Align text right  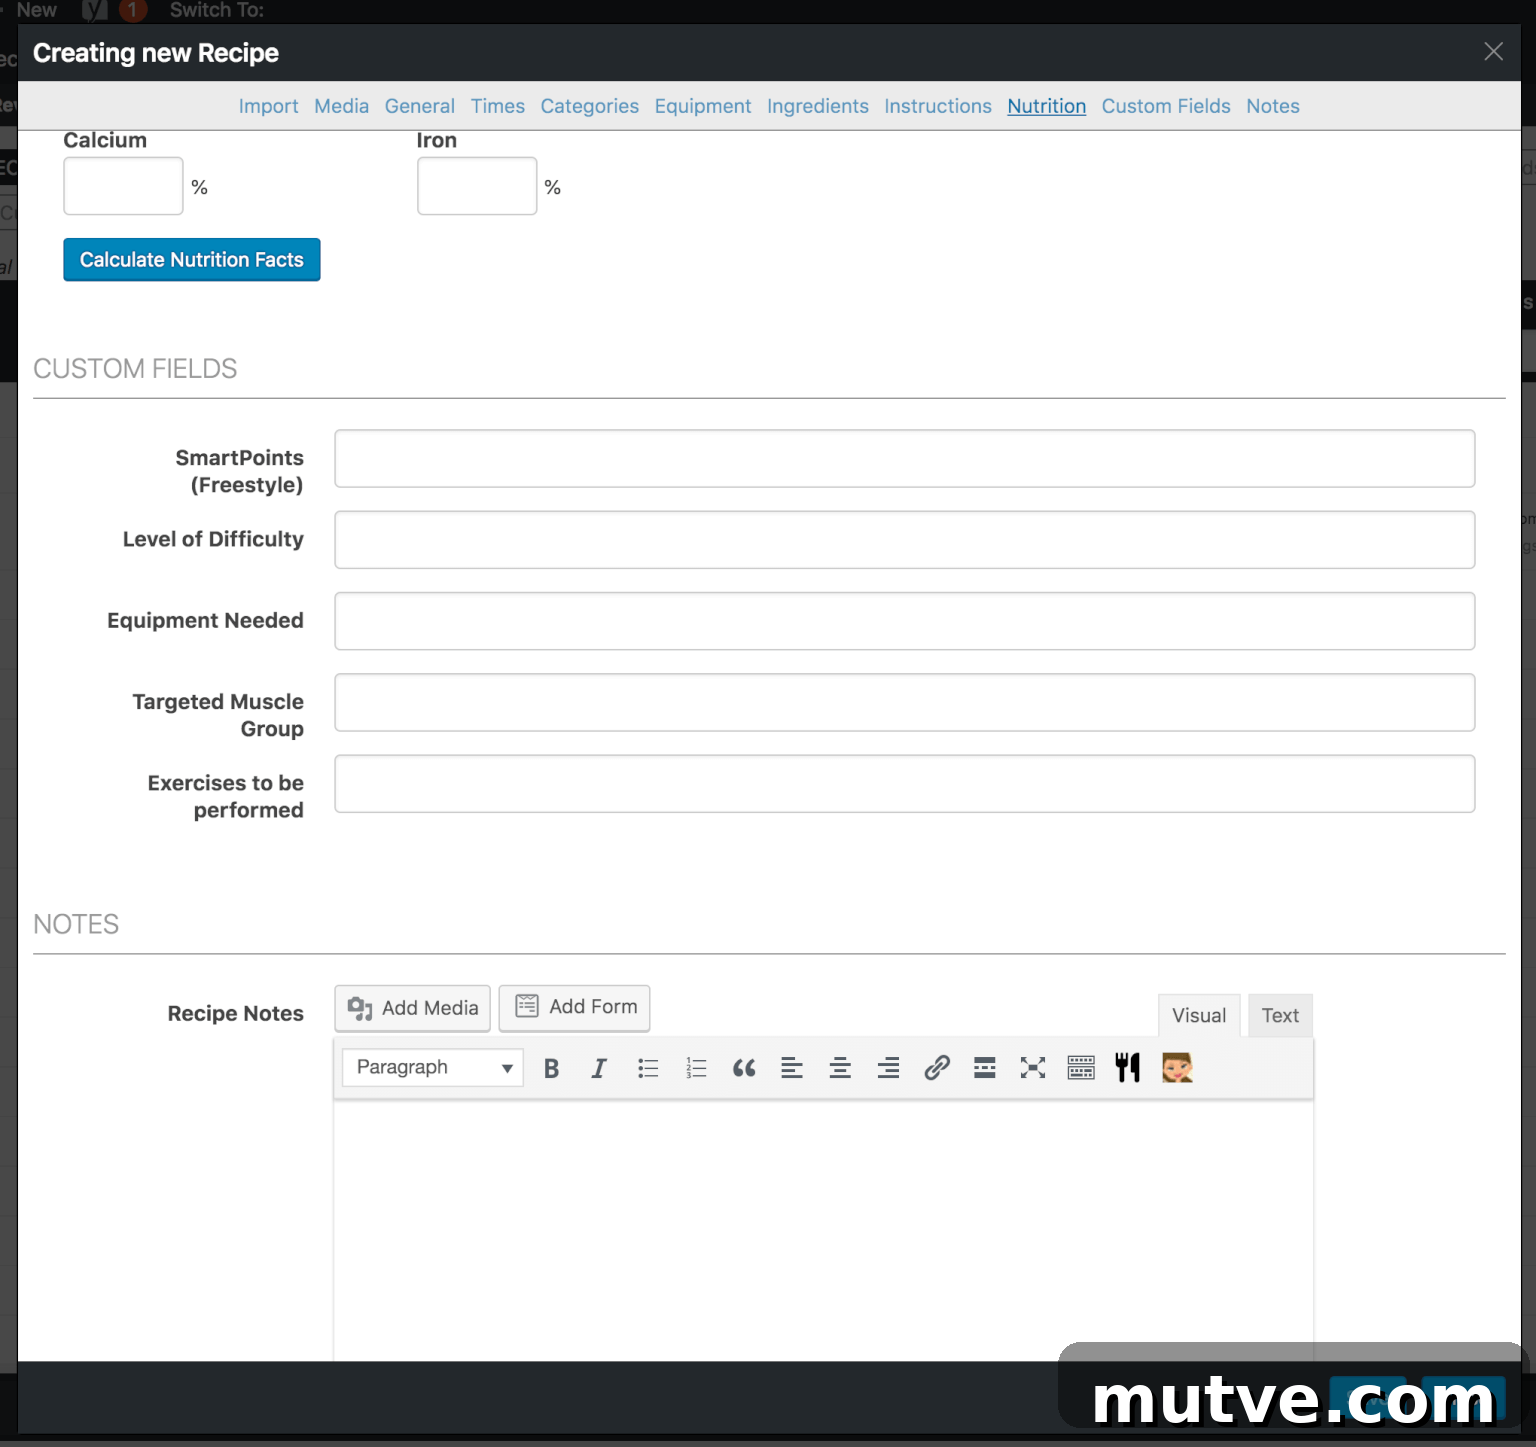pos(888,1068)
